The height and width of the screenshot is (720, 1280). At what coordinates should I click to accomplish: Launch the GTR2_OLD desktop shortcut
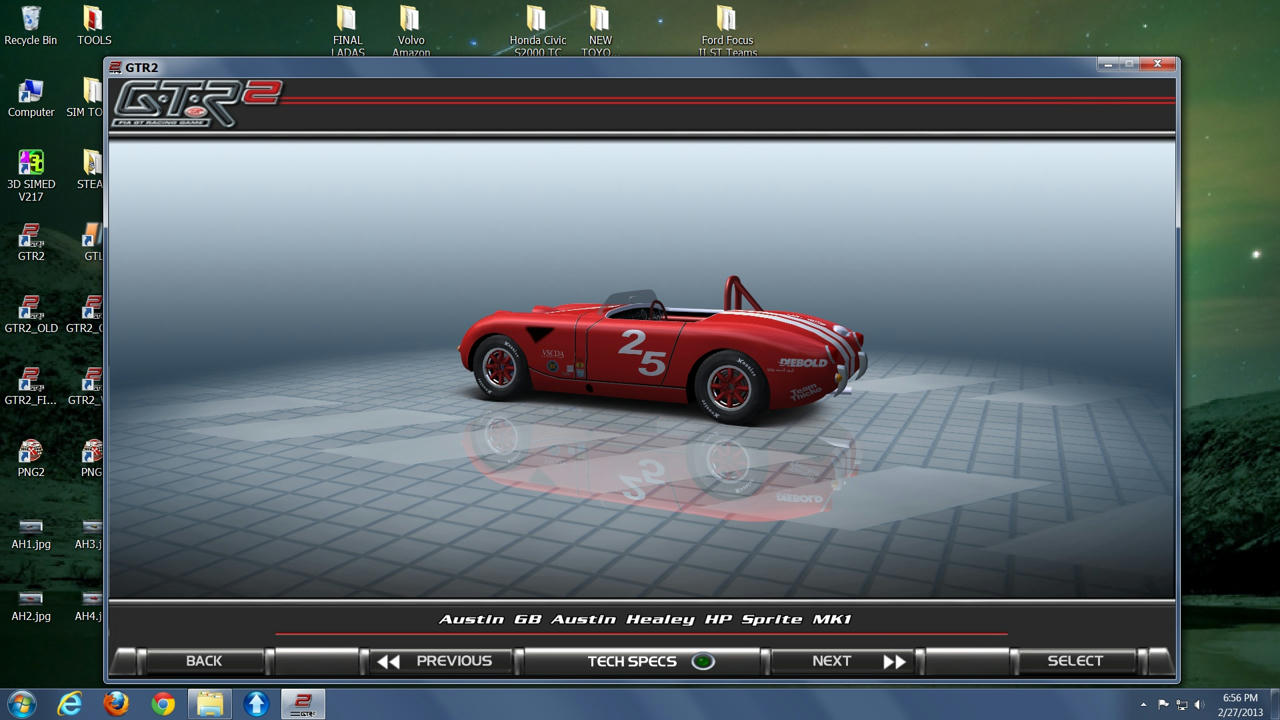[x=31, y=314]
